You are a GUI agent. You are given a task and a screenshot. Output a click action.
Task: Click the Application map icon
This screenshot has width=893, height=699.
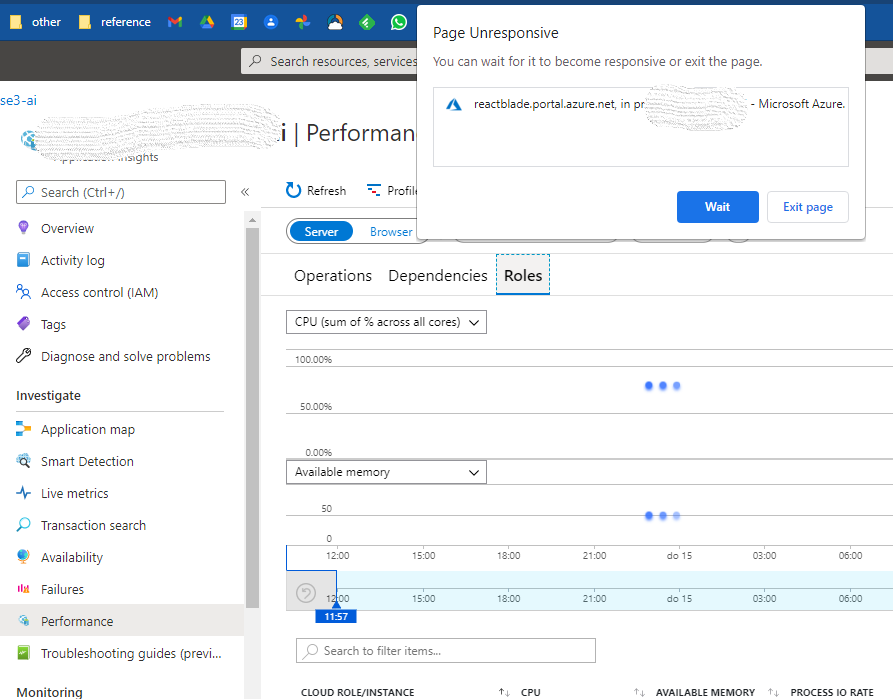point(23,428)
